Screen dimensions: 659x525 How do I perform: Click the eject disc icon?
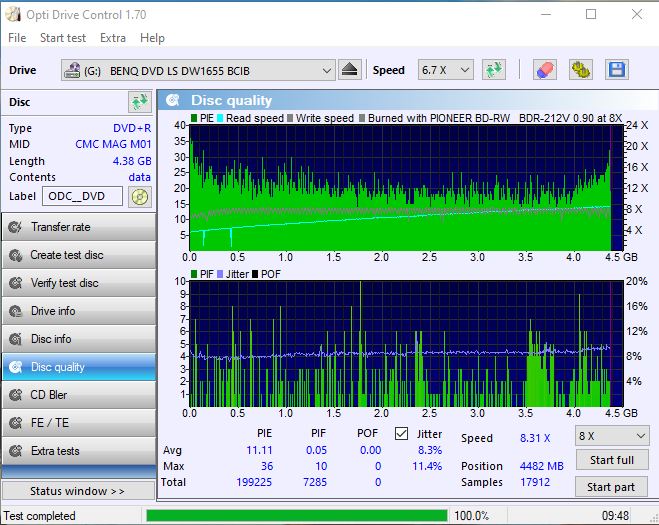point(349,70)
